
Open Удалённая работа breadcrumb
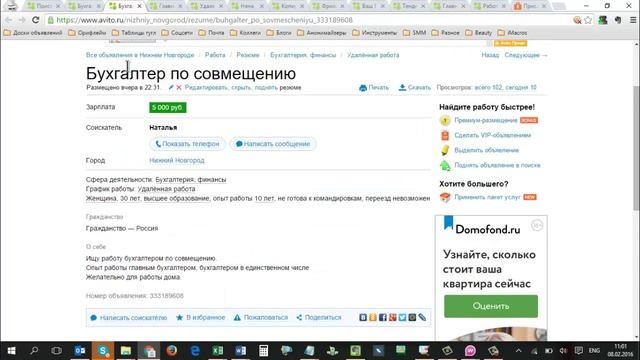(373, 55)
